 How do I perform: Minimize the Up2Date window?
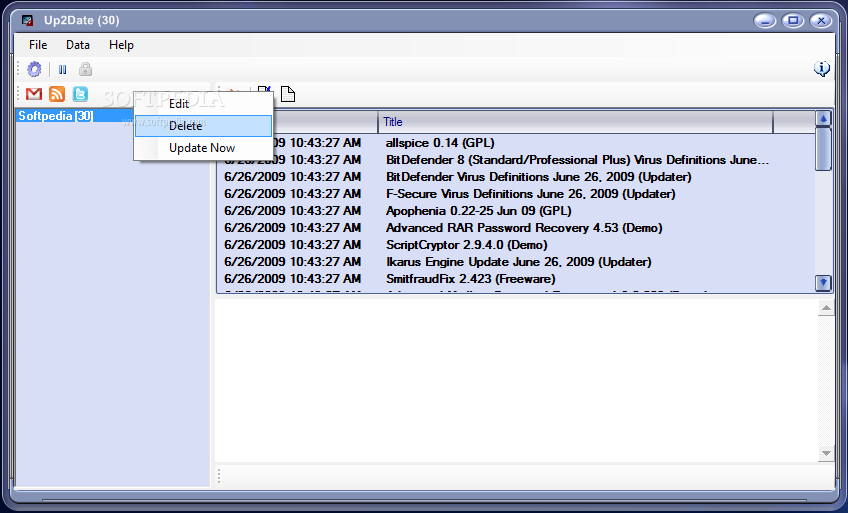pyautogui.click(x=765, y=21)
